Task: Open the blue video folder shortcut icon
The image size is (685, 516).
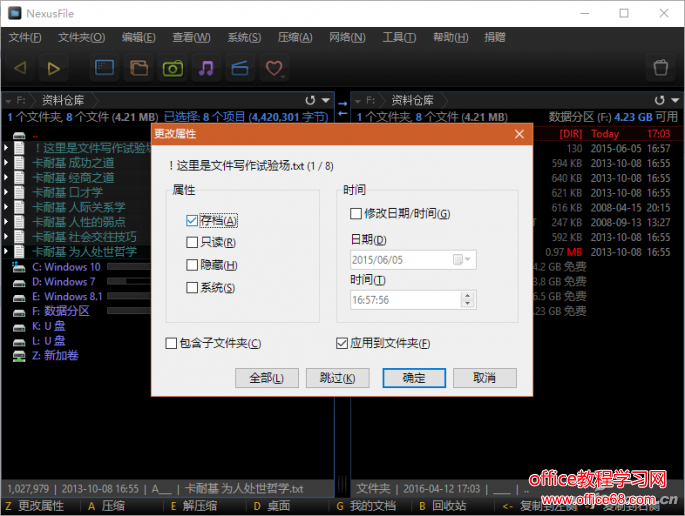Action: [x=240, y=68]
